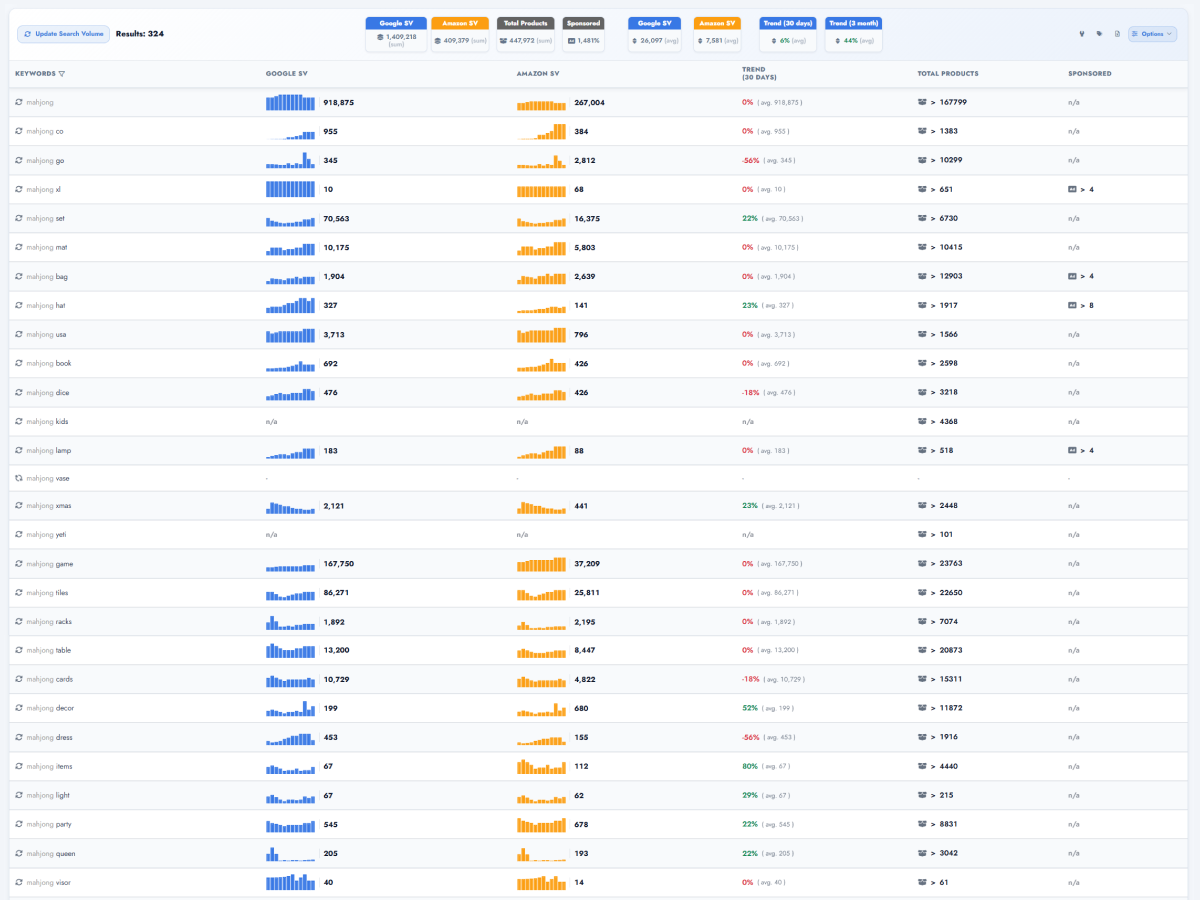
Task: Click the document export icon near Options
Action: pyautogui.click(x=1117, y=34)
